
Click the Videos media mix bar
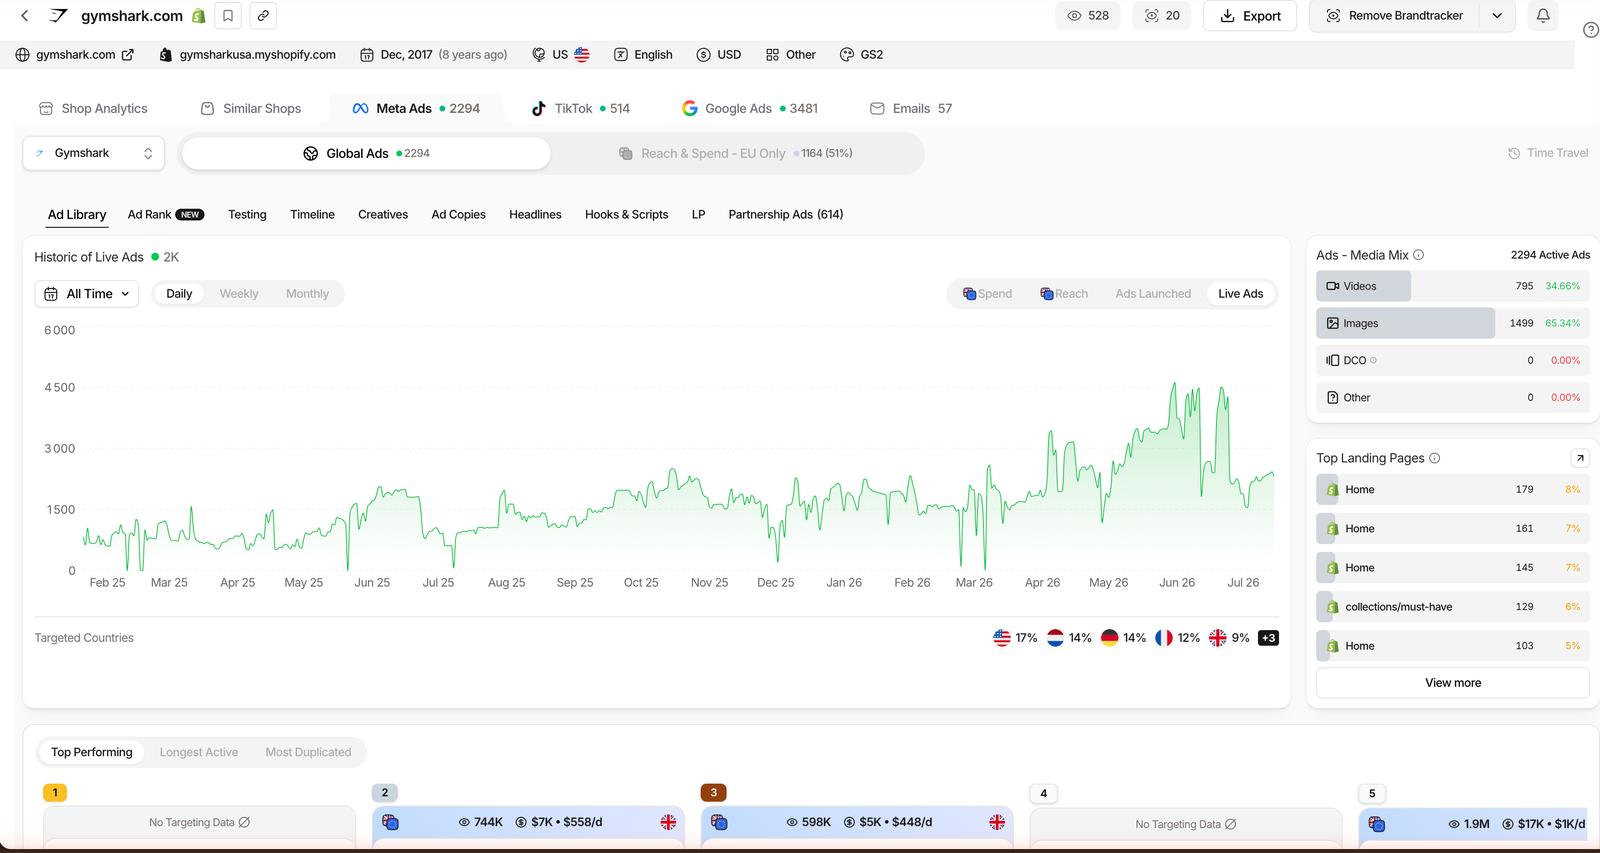coord(1453,286)
